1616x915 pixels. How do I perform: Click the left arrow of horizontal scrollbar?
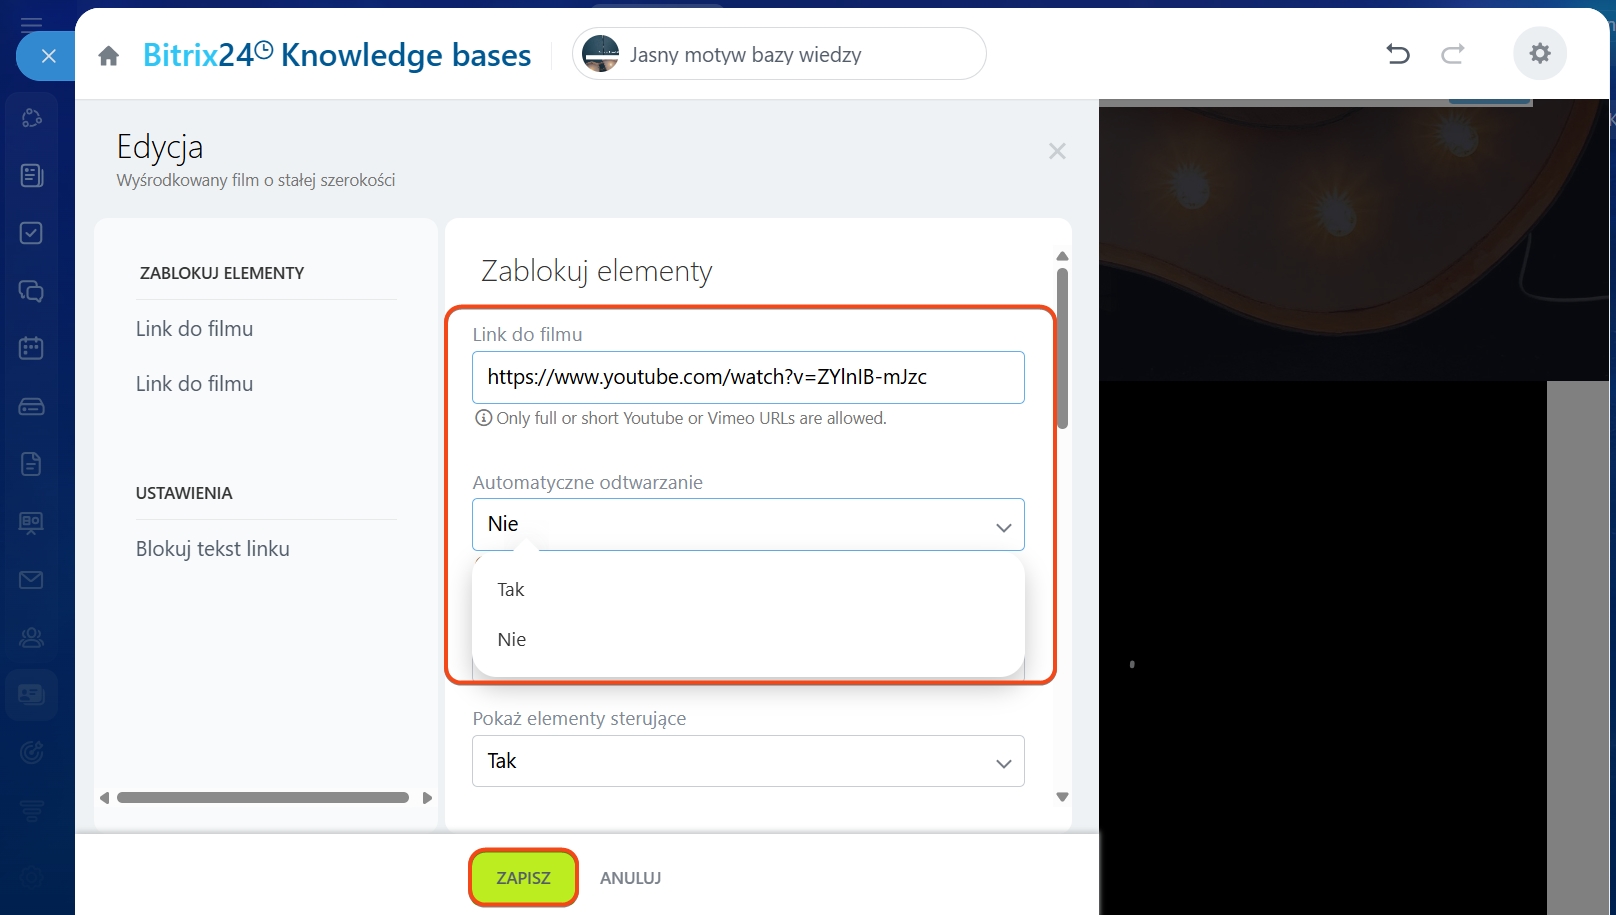[x=104, y=798]
